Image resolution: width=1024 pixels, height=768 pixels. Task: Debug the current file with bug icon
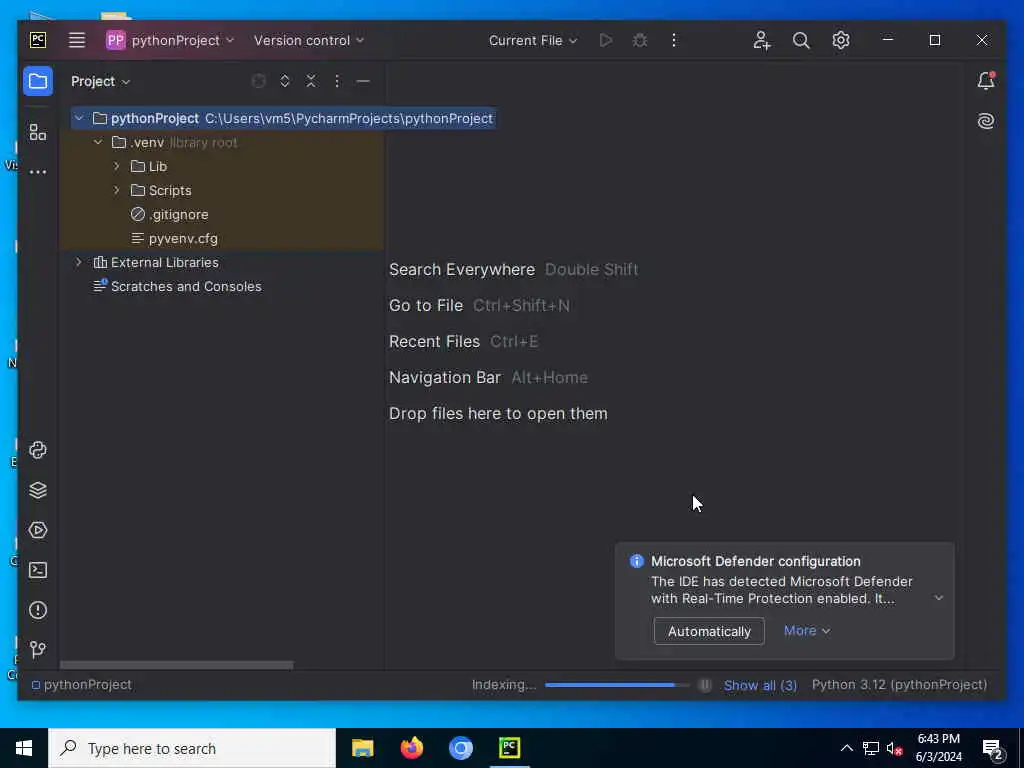point(640,40)
